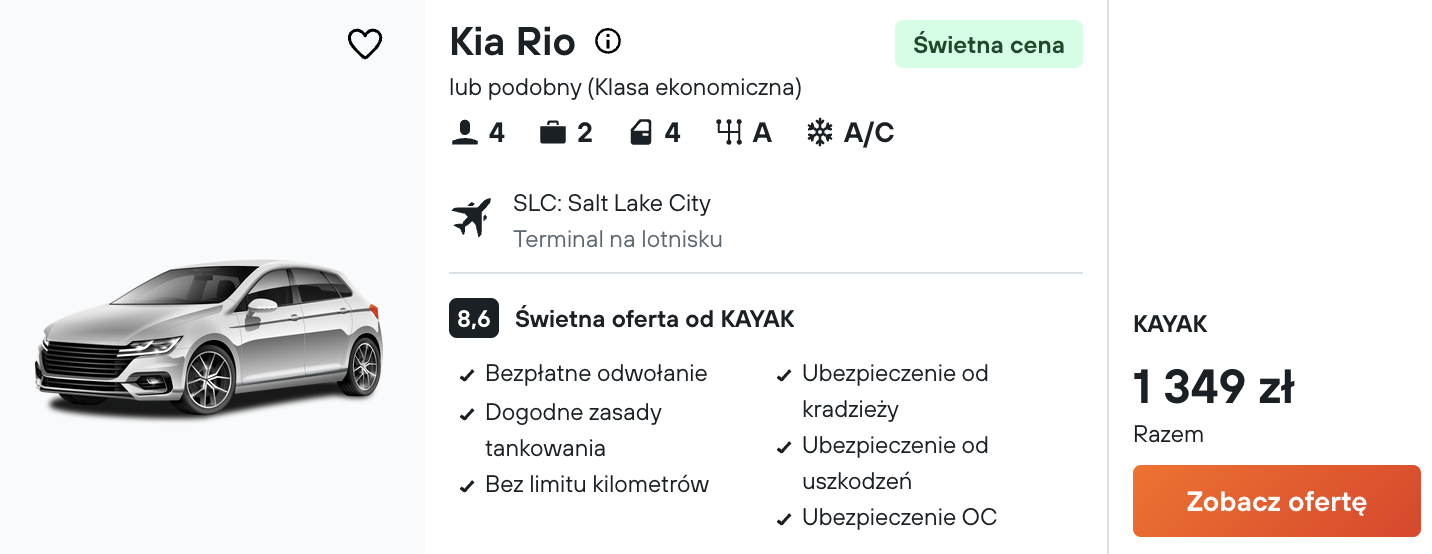Click the passenger count person icon
The image size is (1432, 554).
[x=464, y=133]
